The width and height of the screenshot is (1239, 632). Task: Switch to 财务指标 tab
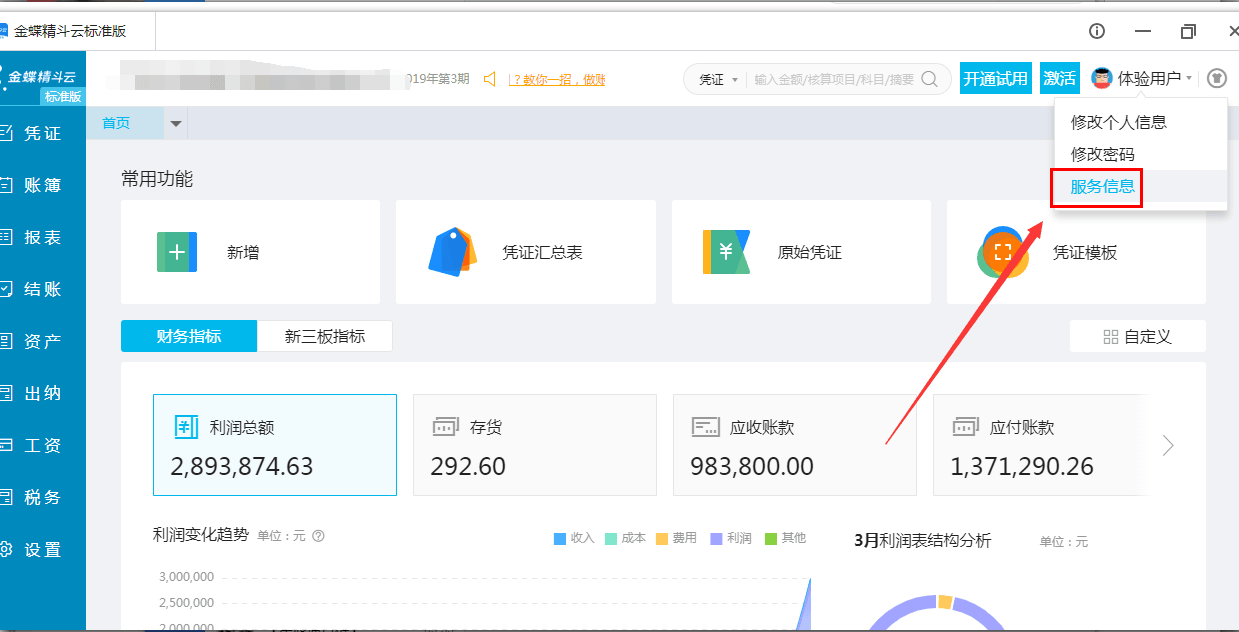(x=189, y=336)
